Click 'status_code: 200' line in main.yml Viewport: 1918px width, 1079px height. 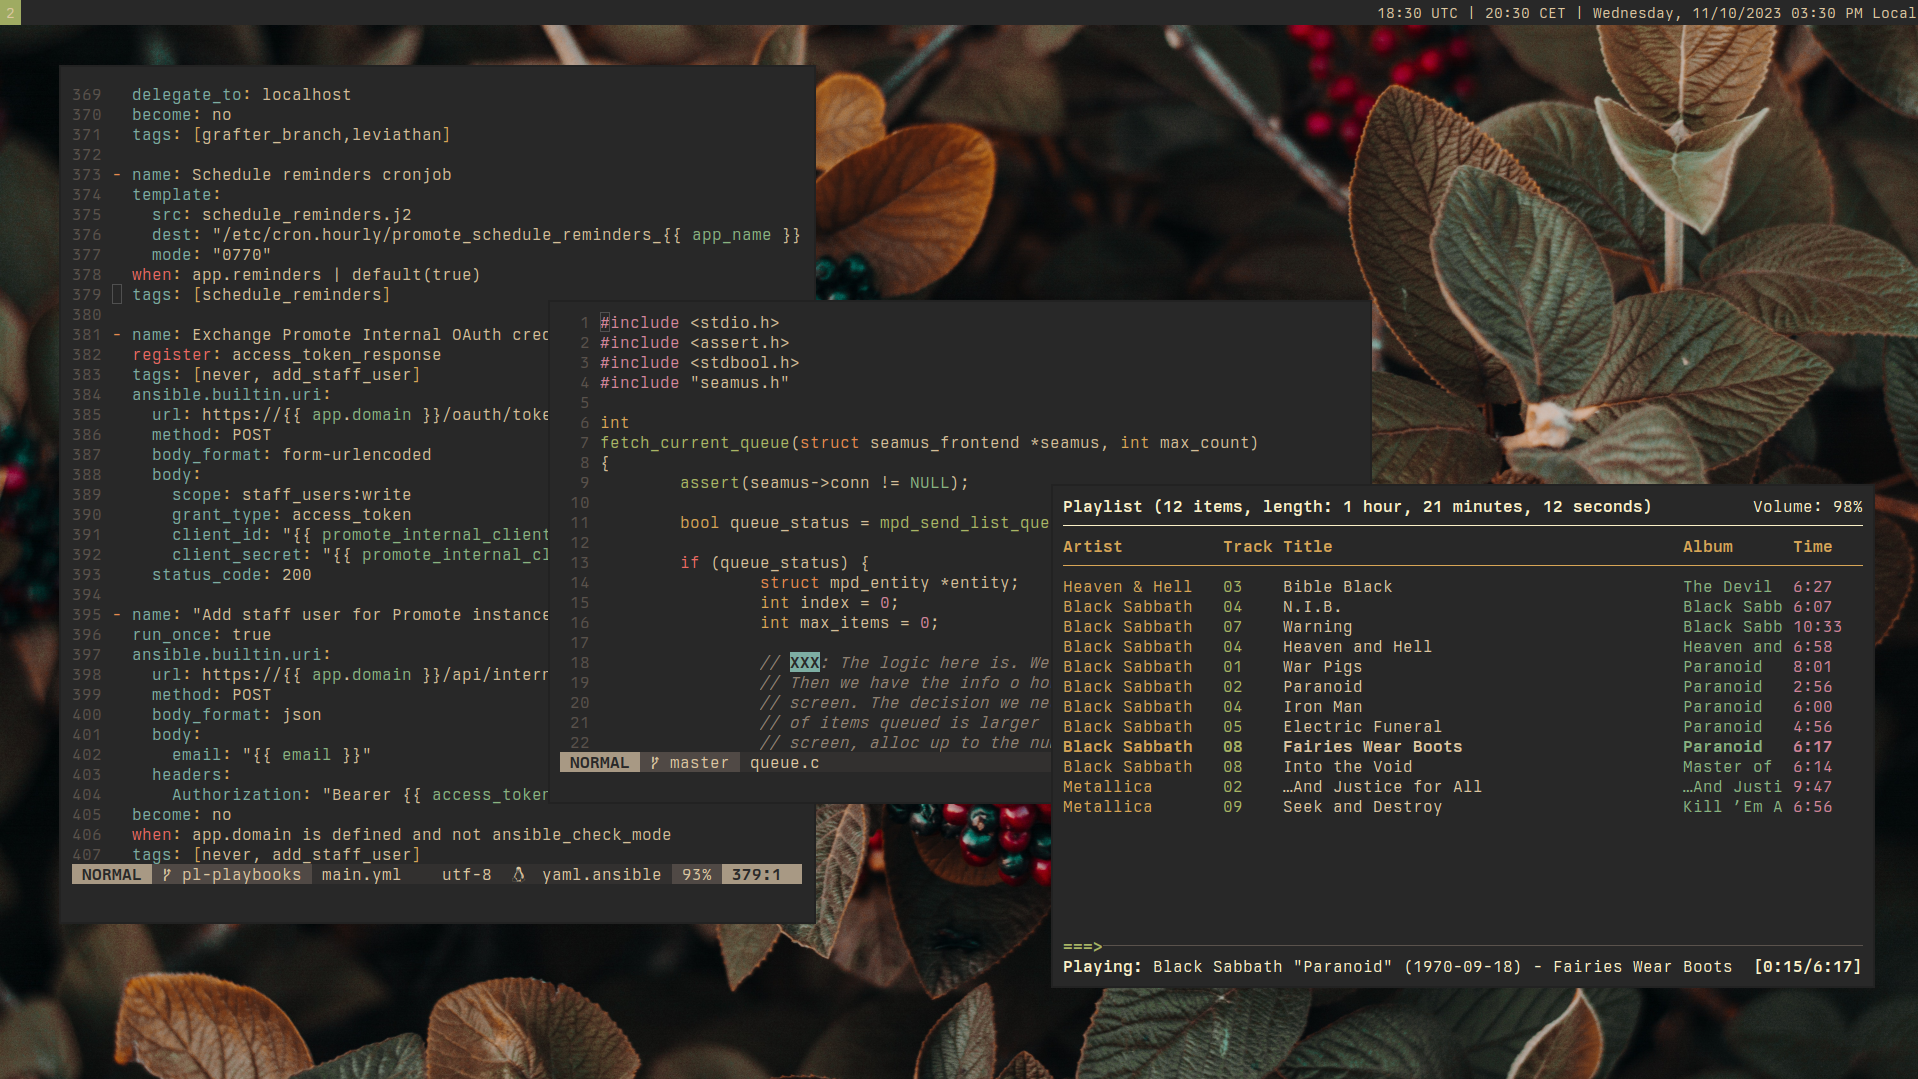point(231,575)
